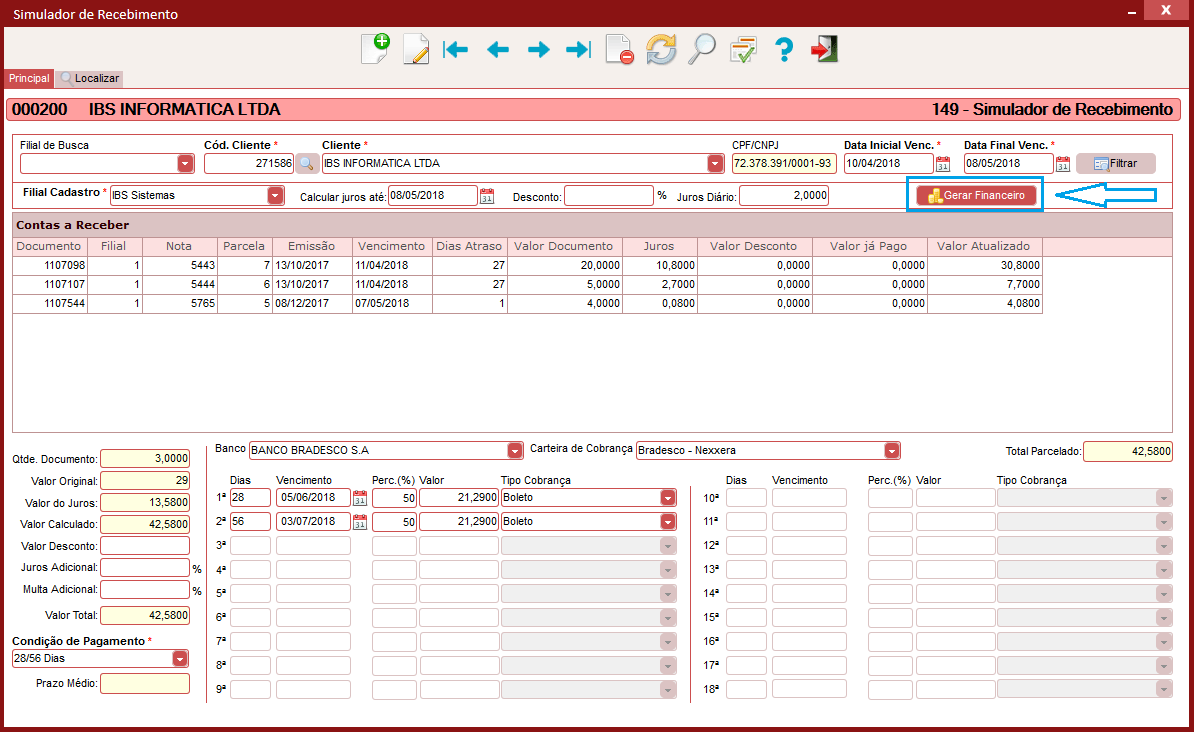This screenshot has width=1194, height=732.
Task: Click the Total Parcelado field
Action: [x=1128, y=452]
